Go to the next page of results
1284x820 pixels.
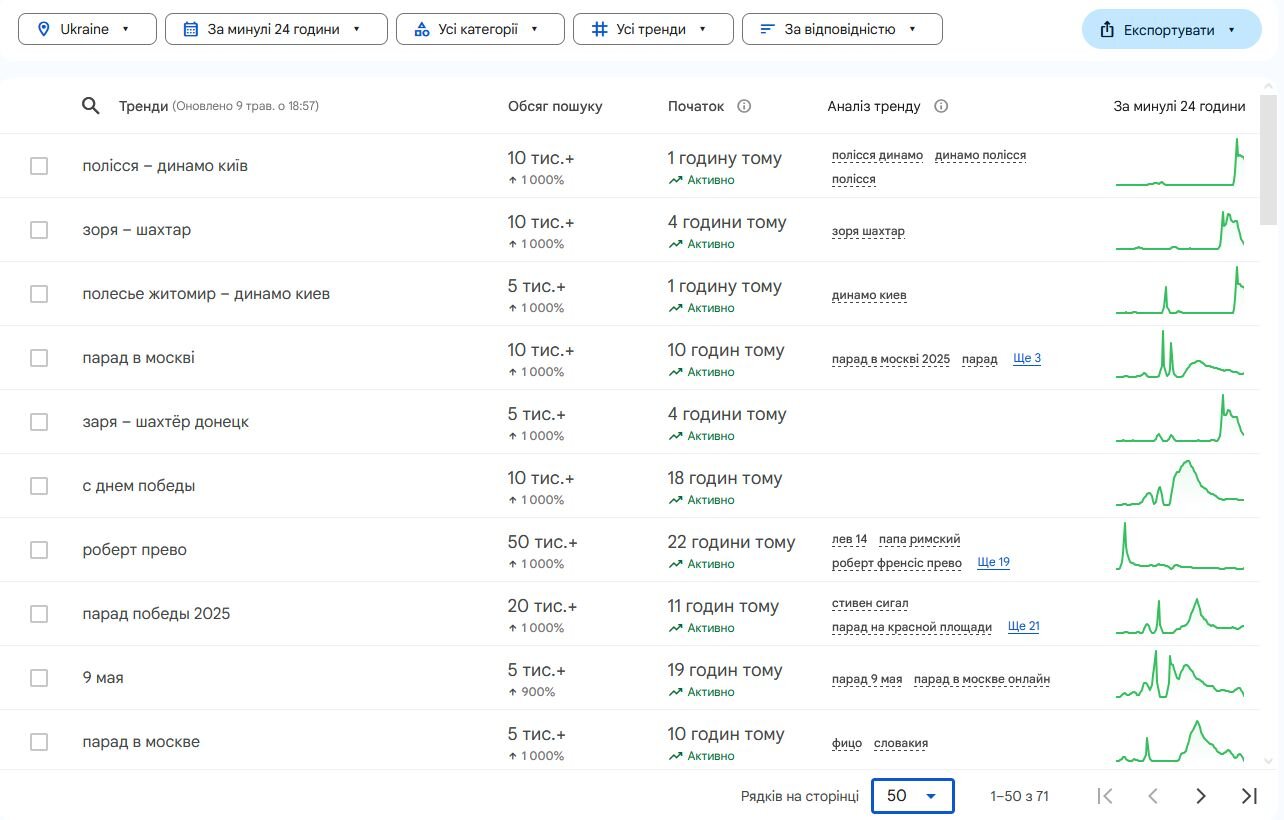pyautogui.click(x=1201, y=796)
